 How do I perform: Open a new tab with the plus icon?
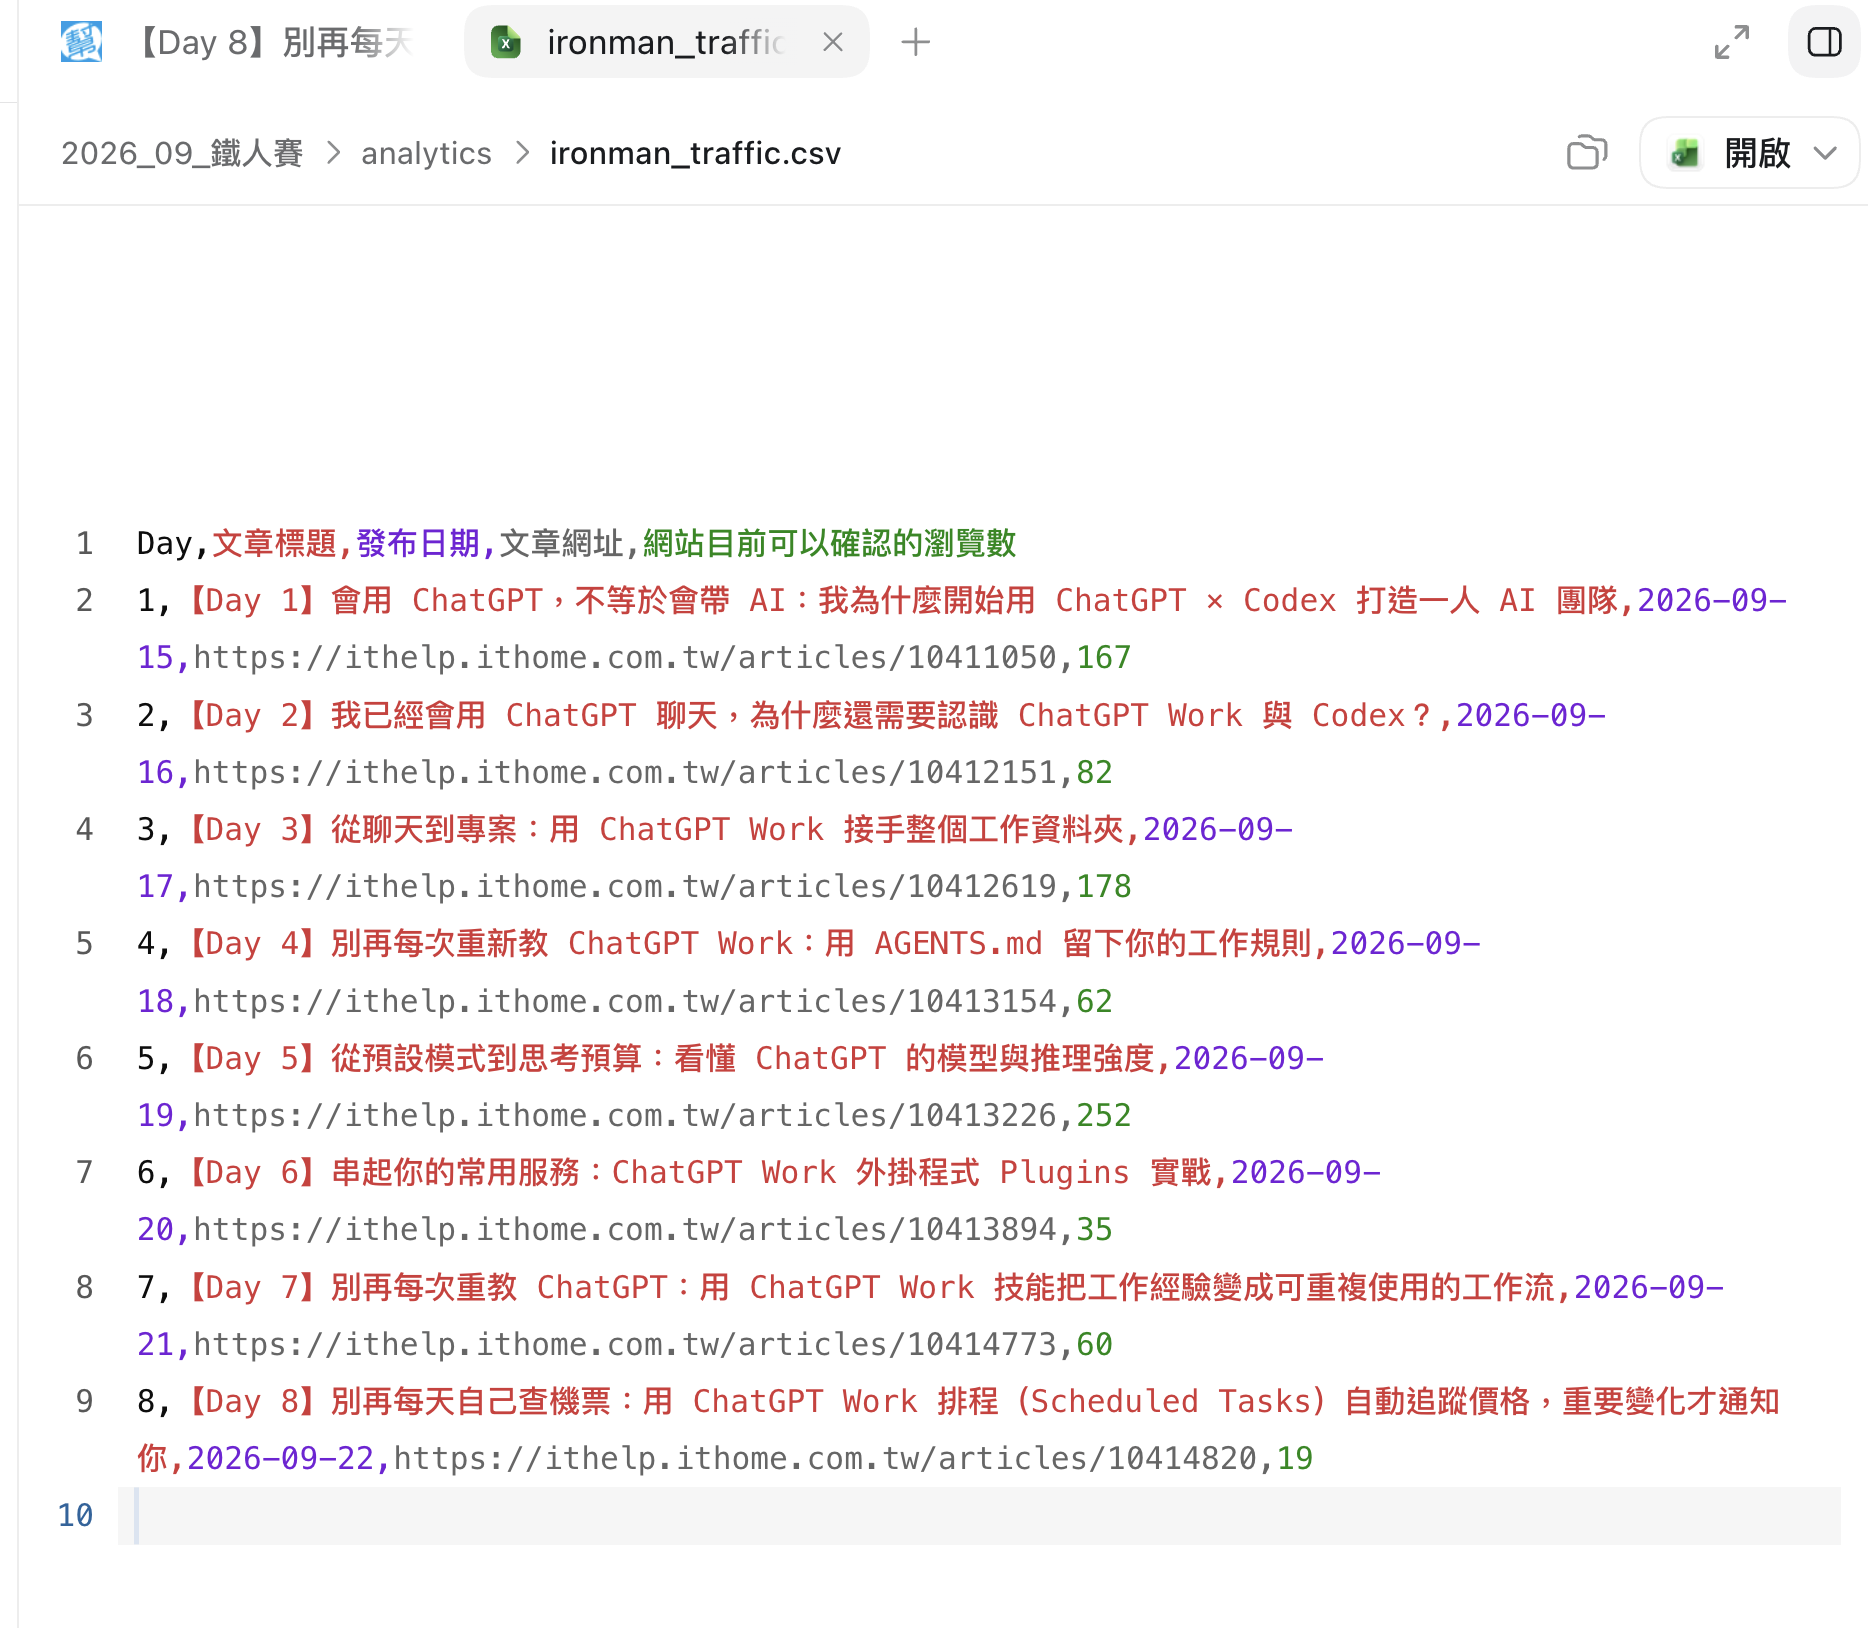click(915, 42)
